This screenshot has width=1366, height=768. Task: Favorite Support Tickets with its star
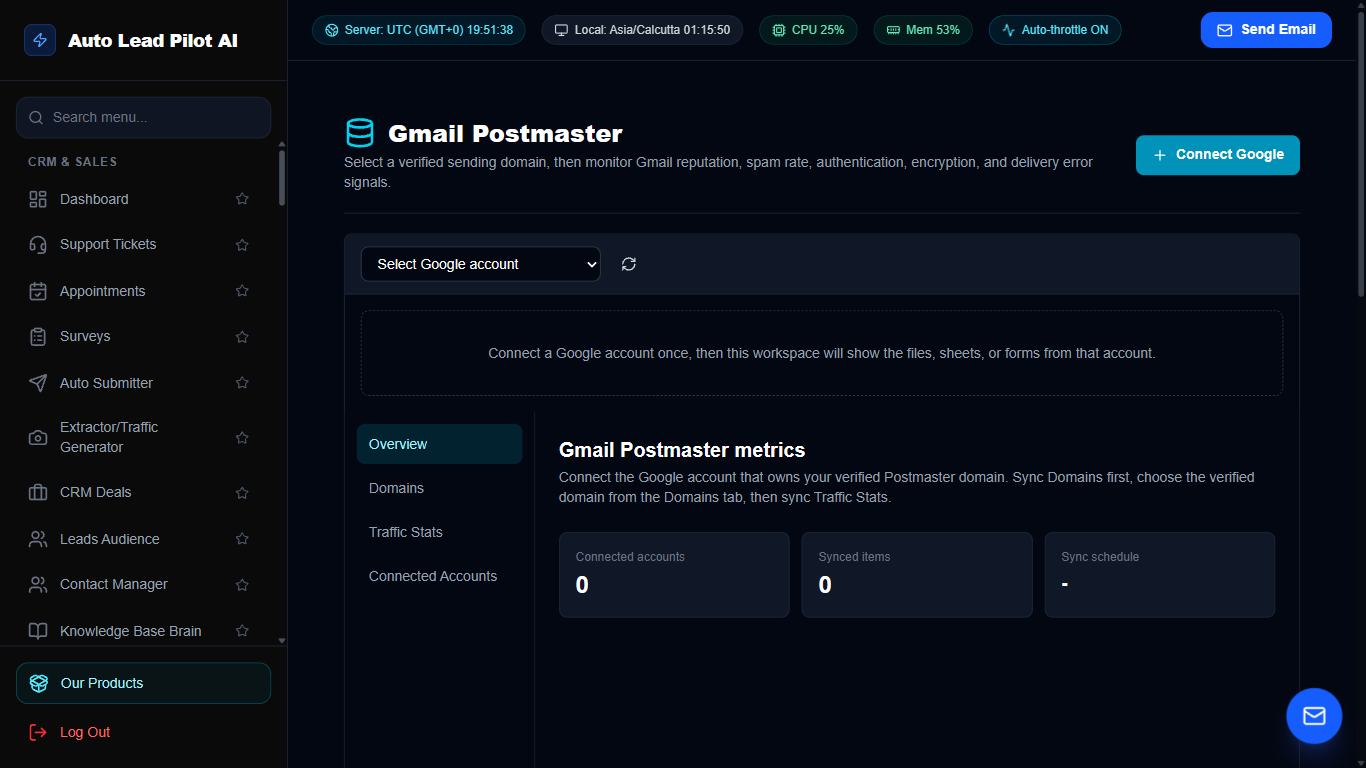(242, 245)
